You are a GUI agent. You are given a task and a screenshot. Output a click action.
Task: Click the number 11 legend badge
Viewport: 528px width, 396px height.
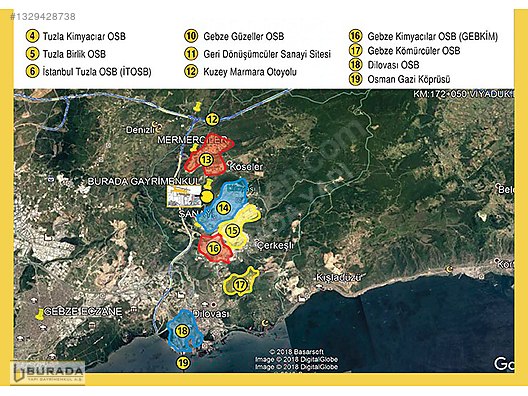191,54
